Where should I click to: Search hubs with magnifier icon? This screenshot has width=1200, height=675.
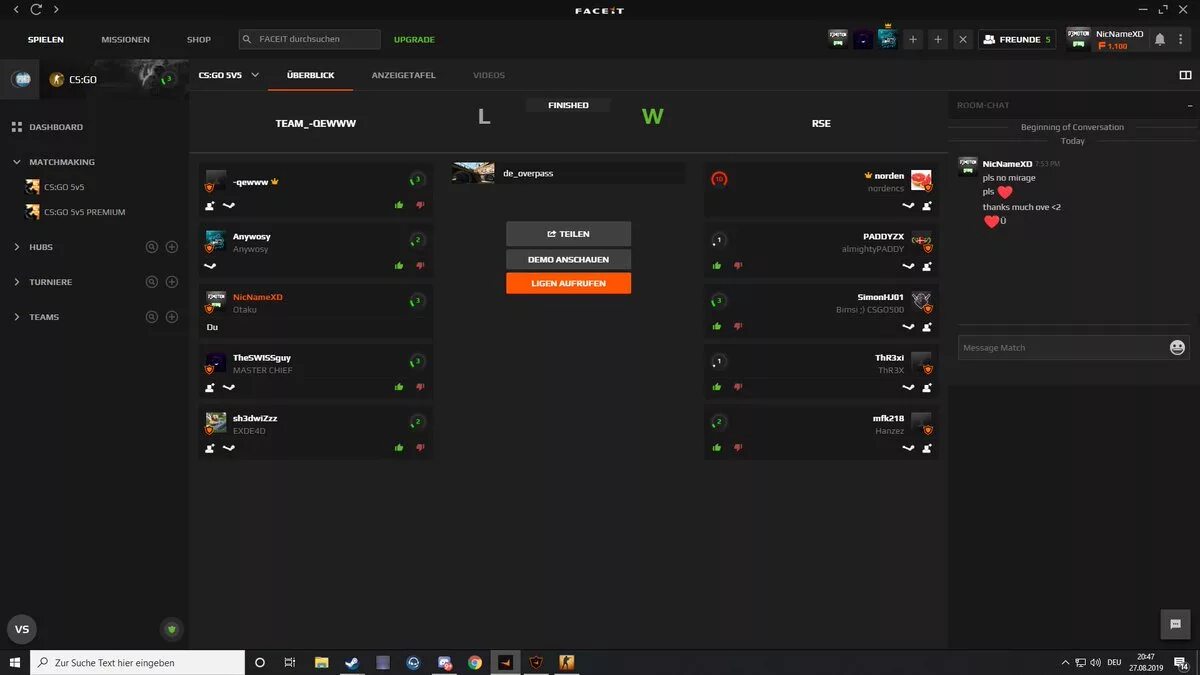click(152, 247)
